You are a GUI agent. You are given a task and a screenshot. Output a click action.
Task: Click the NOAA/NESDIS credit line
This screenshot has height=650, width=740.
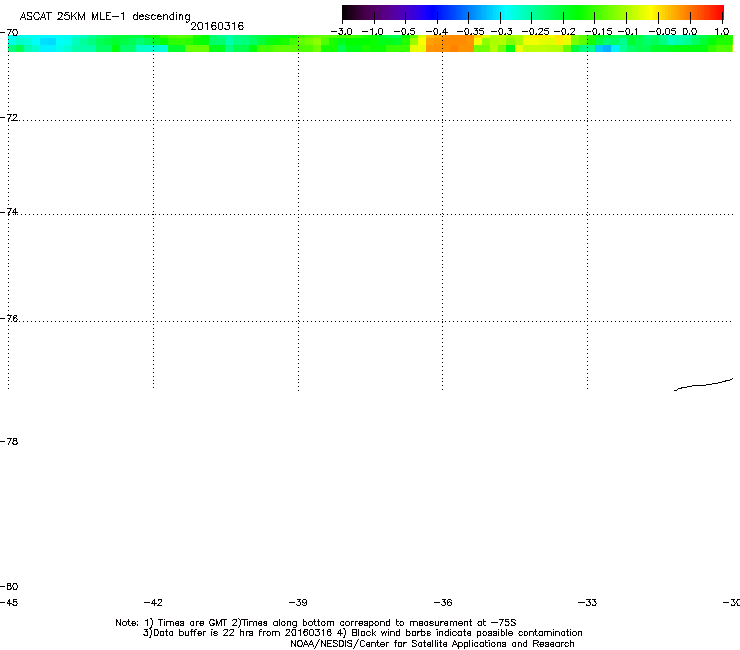pyautogui.click(x=432, y=644)
